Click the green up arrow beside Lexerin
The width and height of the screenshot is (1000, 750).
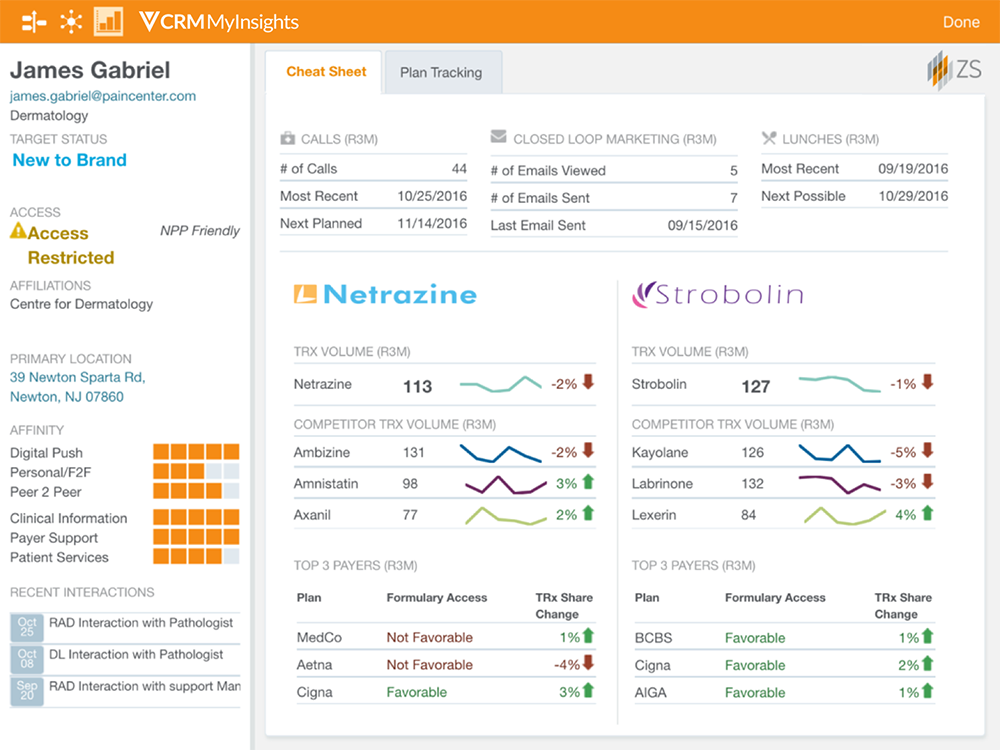click(x=927, y=514)
